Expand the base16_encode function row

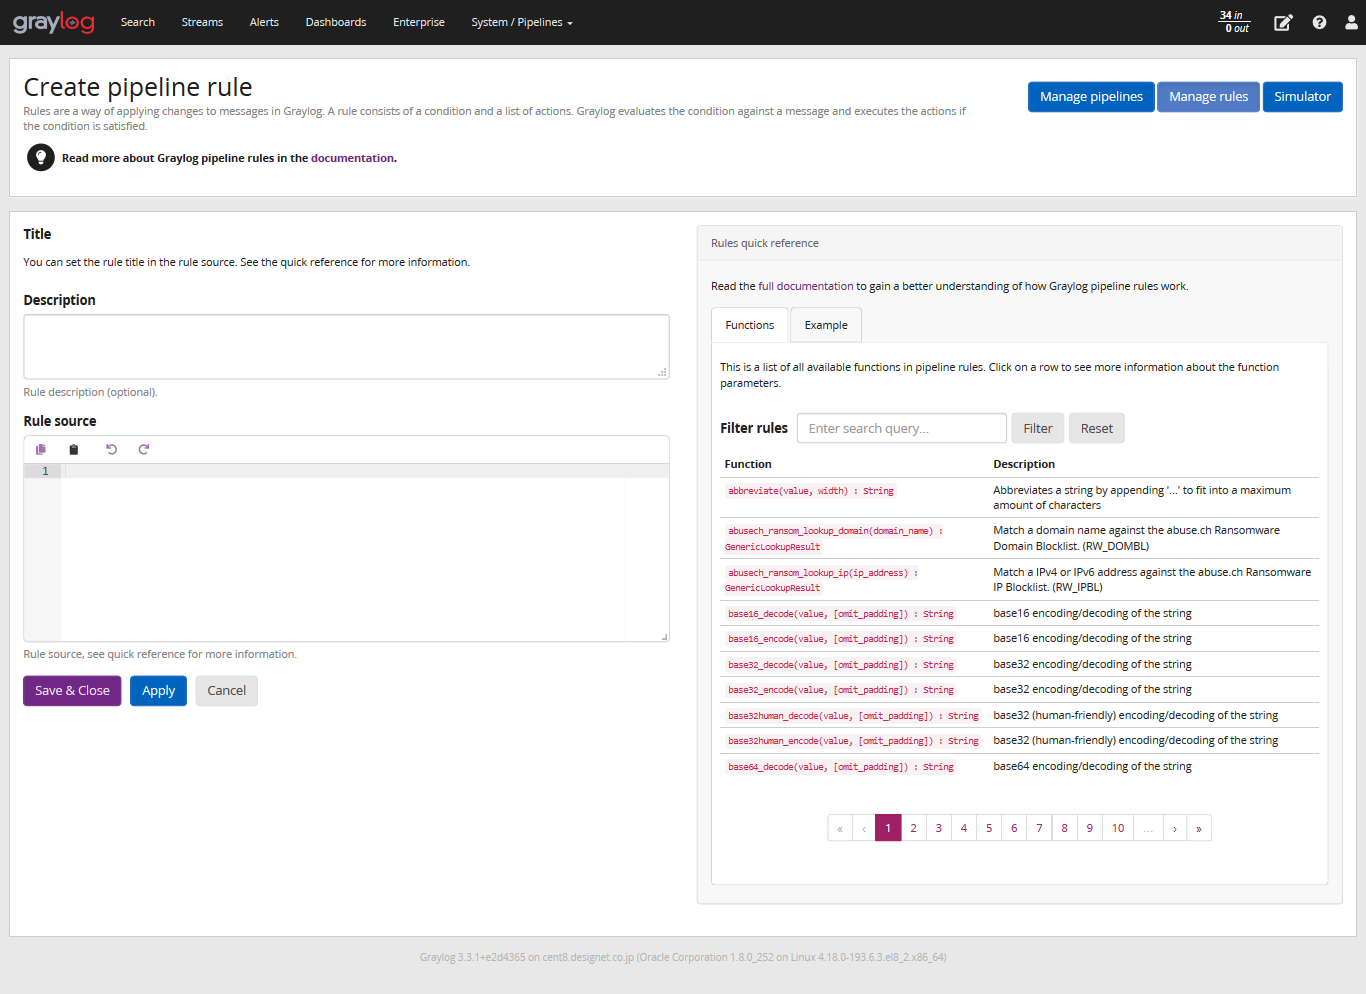pos(1019,638)
